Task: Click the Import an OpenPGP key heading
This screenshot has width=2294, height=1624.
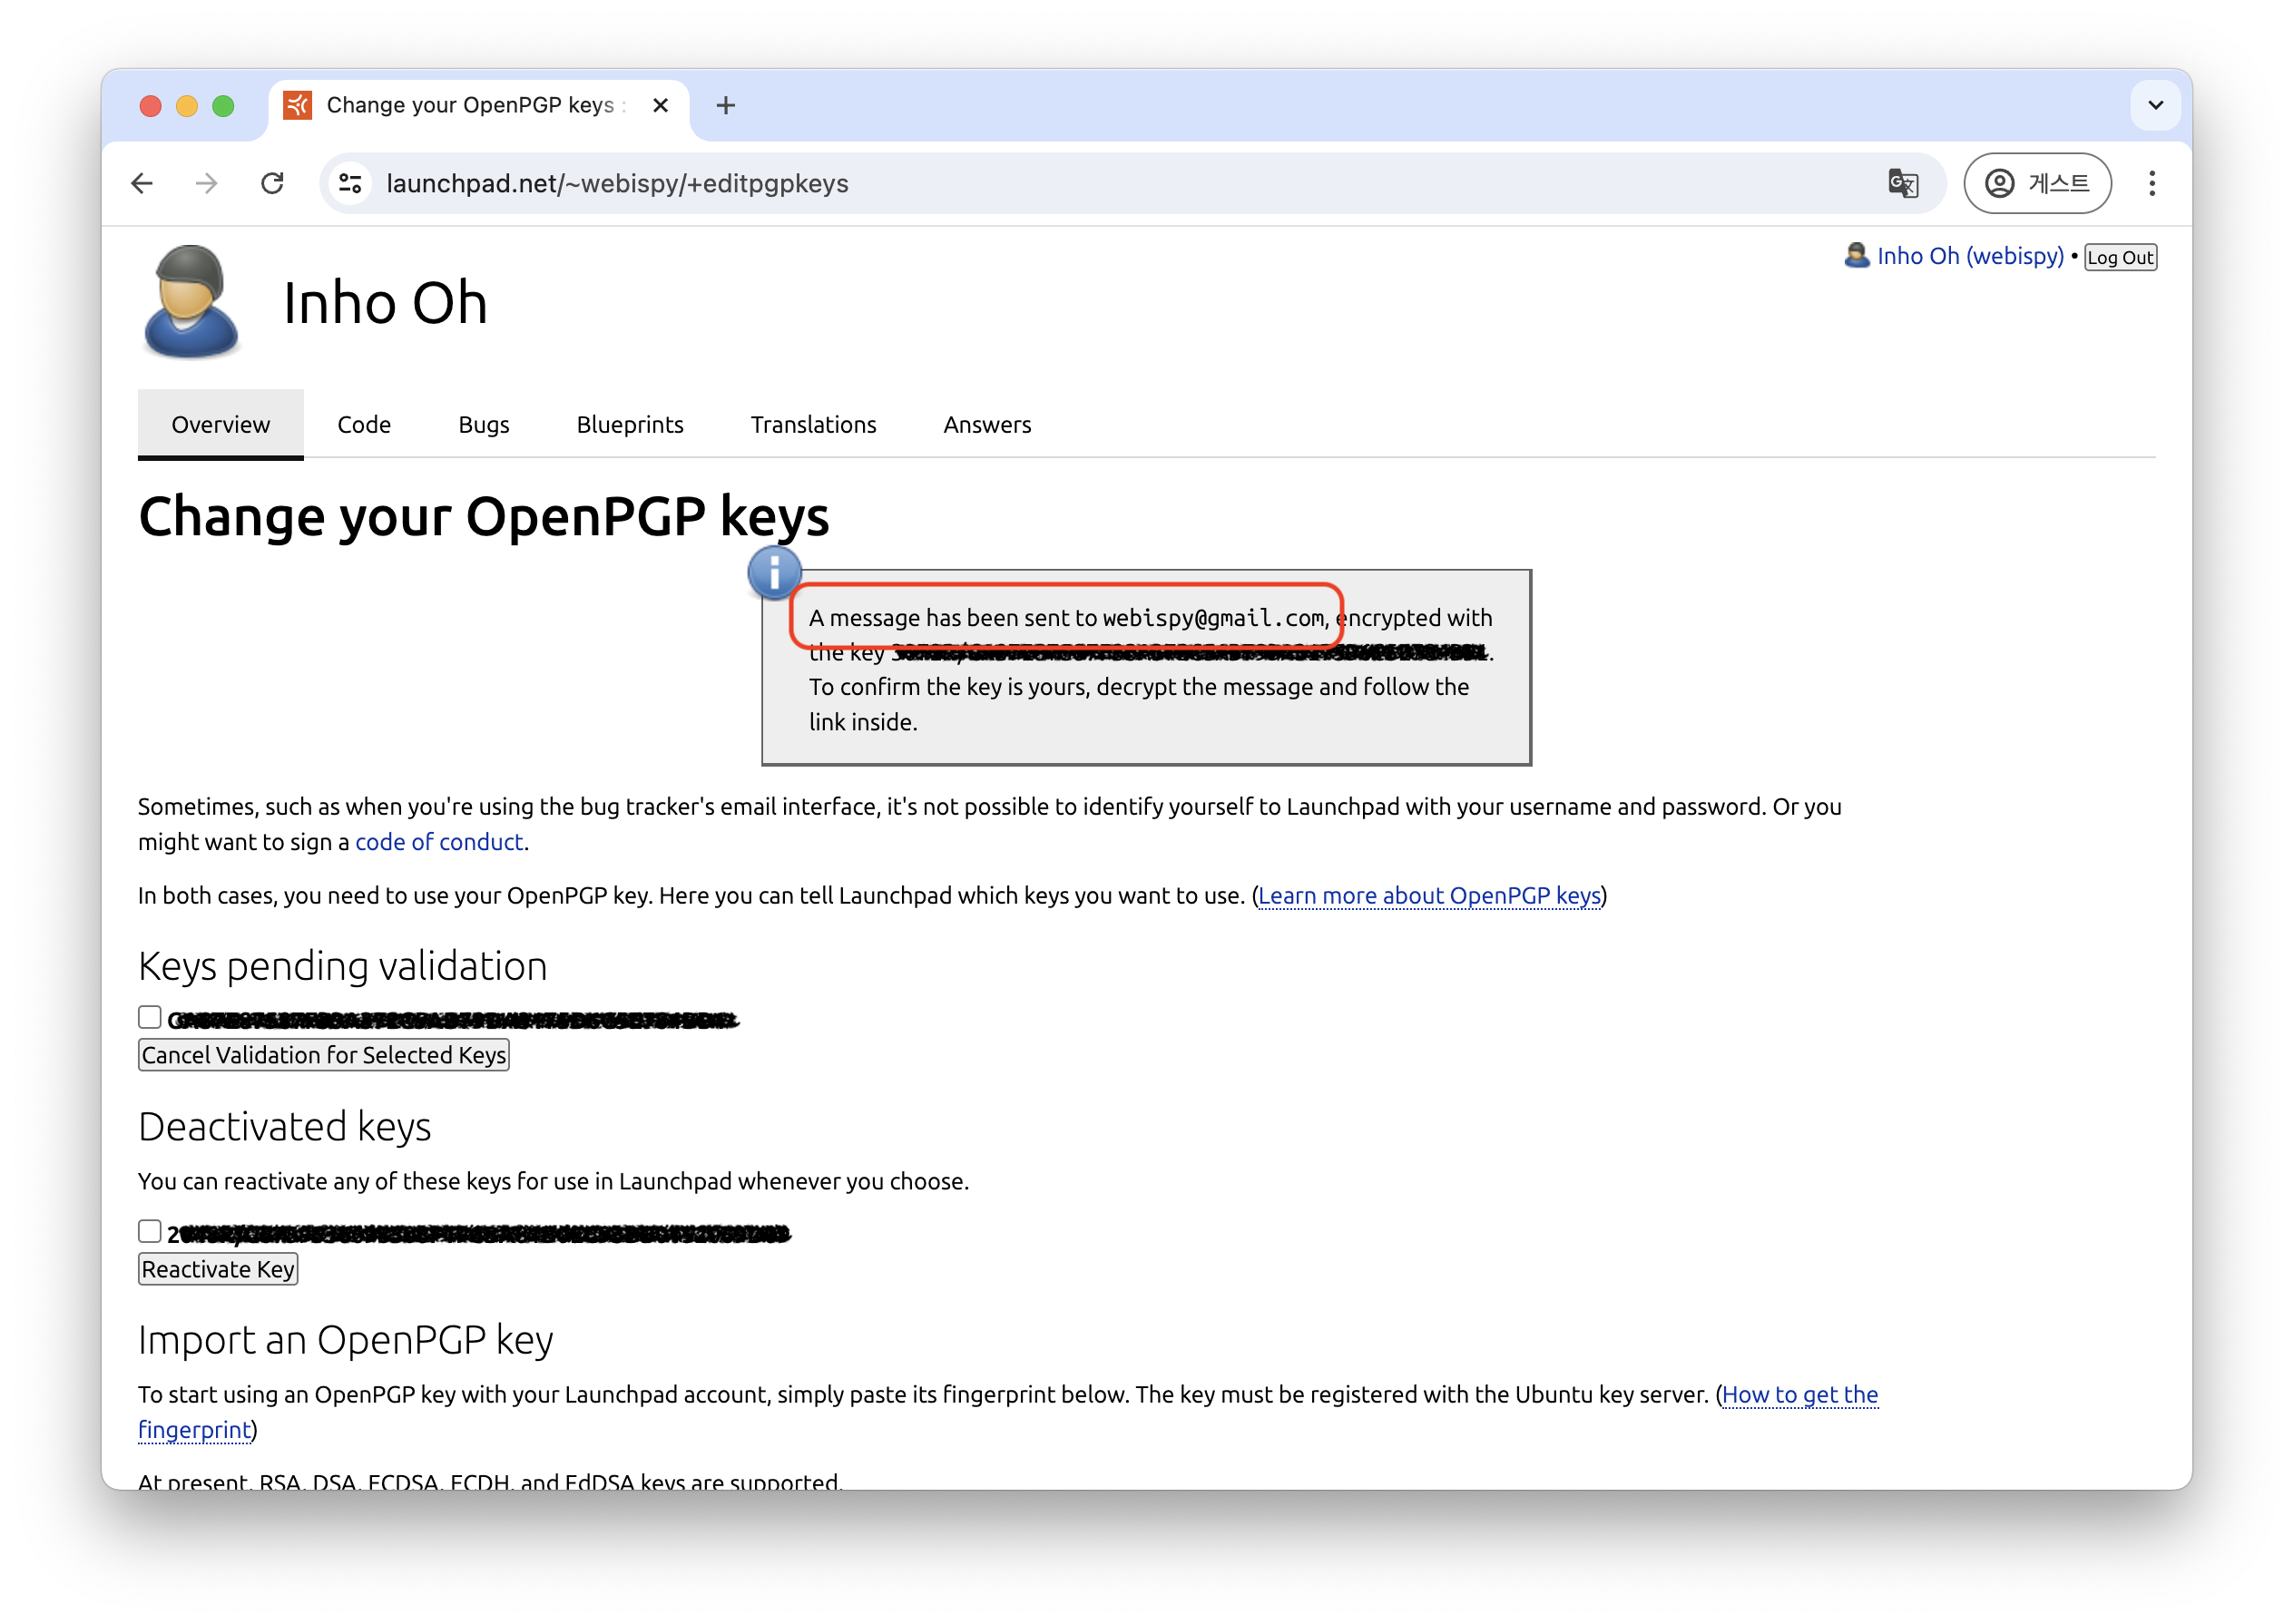Action: pyautogui.click(x=345, y=1339)
